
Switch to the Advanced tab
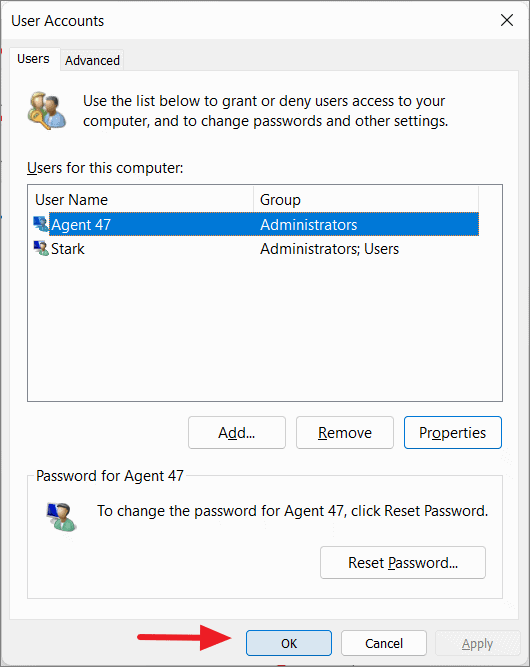click(92, 60)
